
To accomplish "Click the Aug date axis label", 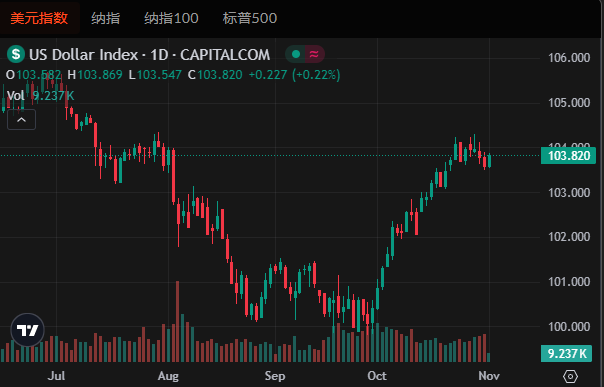I will (x=168, y=376).
